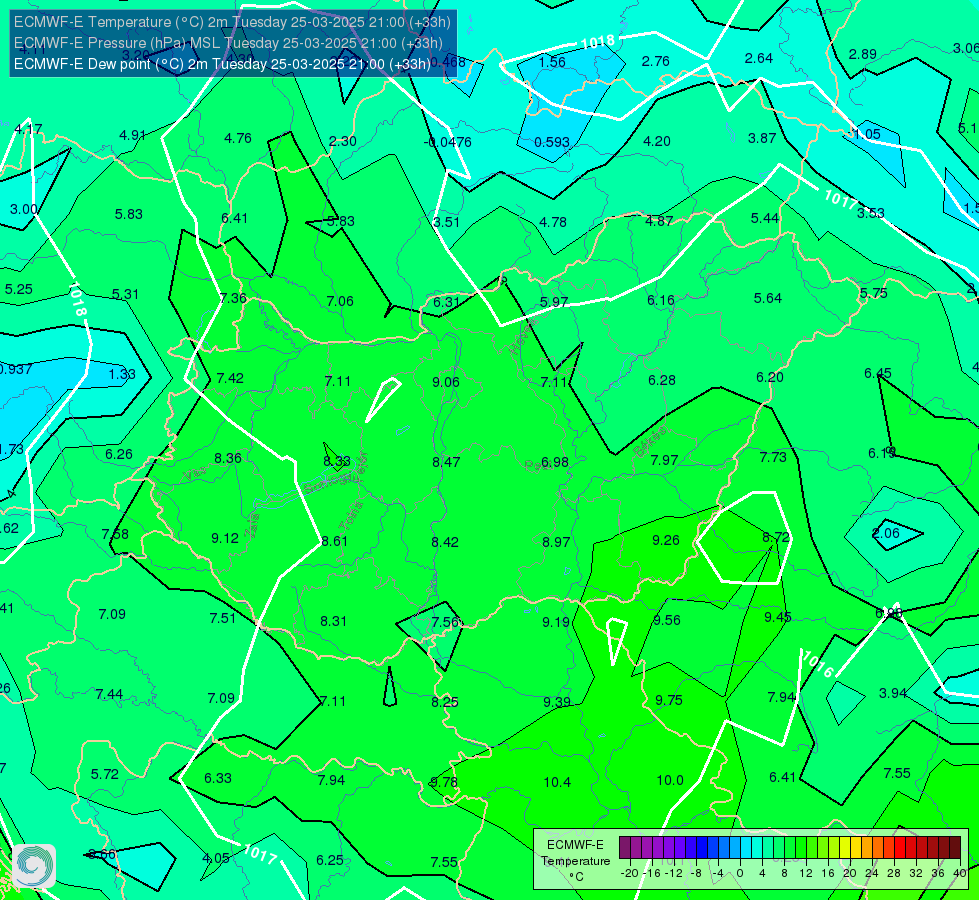Click the map value 9.12
This screenshot has height=900, width=979.
pyautogui.click(x=225, y=538)
